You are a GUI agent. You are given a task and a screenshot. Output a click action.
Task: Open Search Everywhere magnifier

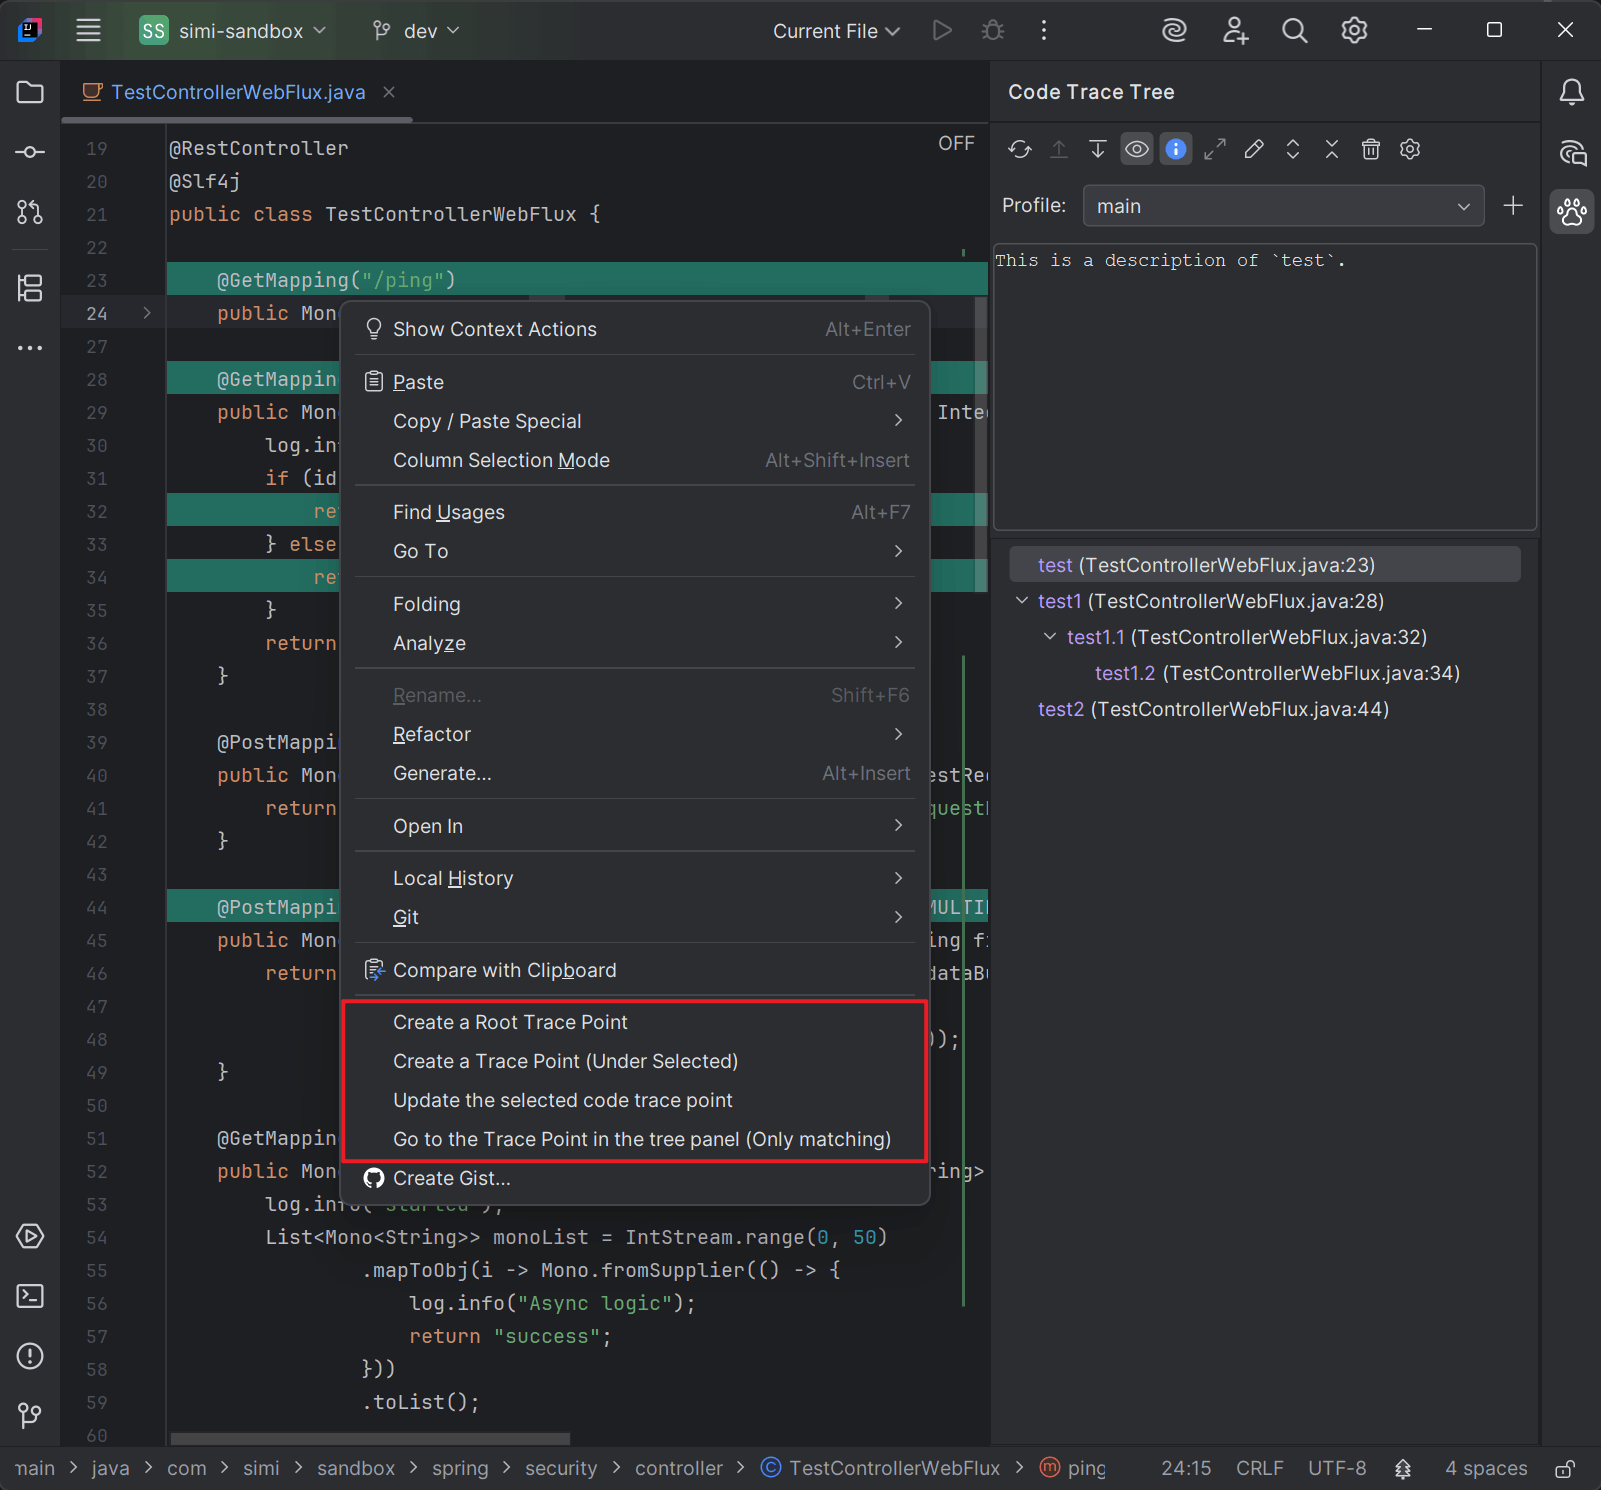(1295, 30)
